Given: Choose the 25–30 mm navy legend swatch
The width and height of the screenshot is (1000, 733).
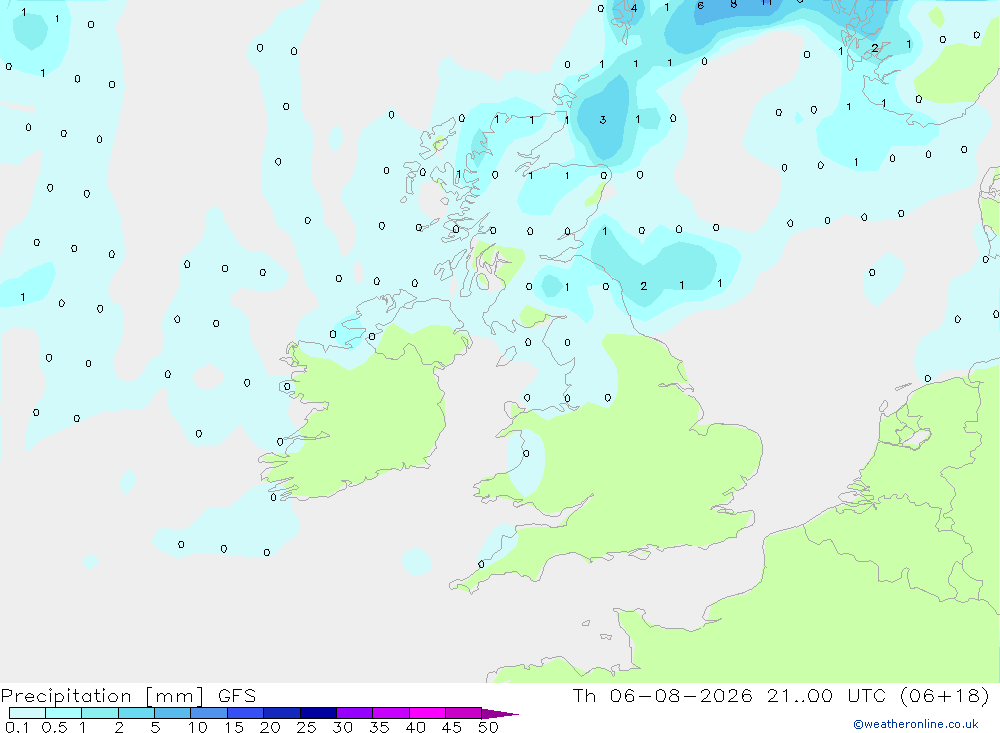Looking at the screenshot, I should [318, 713].
